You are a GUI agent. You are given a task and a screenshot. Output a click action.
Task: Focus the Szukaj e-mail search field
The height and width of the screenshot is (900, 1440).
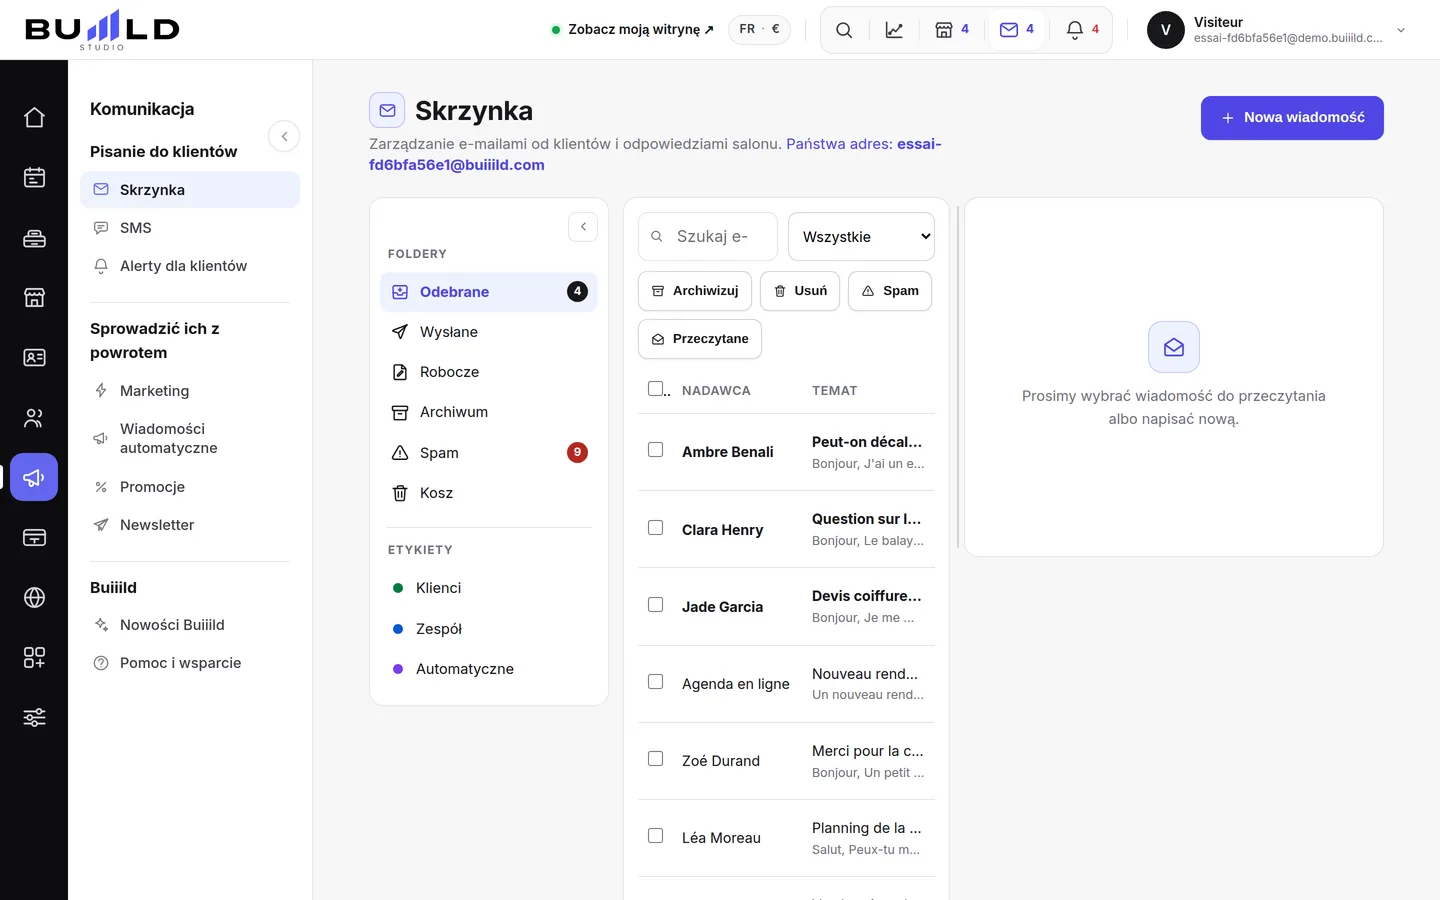point(708,237)
